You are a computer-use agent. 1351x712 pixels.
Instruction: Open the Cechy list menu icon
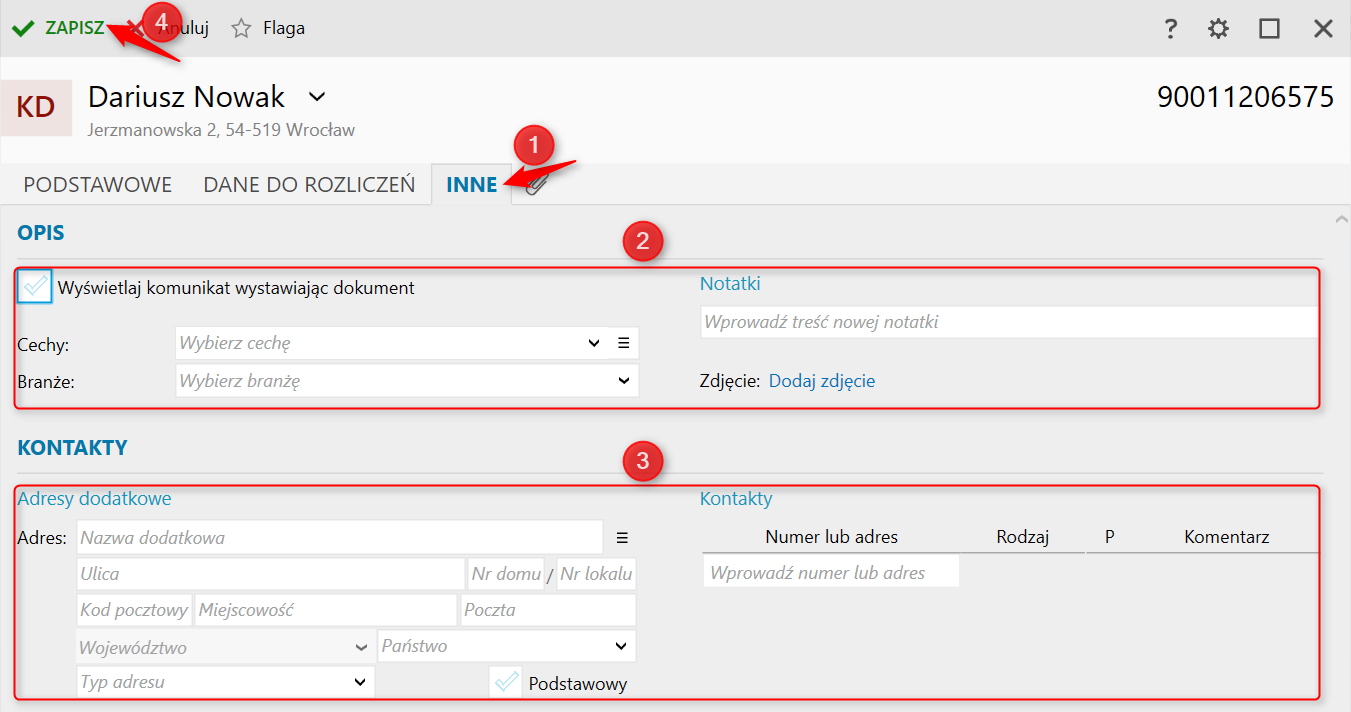pyautogui.click(x=624, y=343)
